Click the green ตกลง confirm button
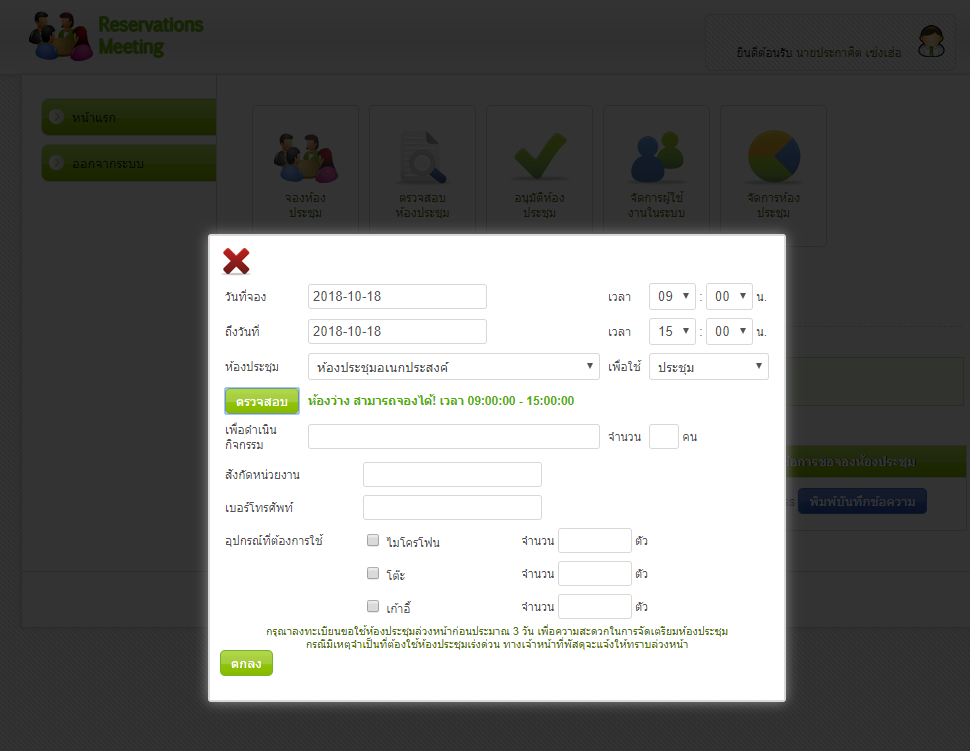This screenshot has width=970, height=751. 246,663
